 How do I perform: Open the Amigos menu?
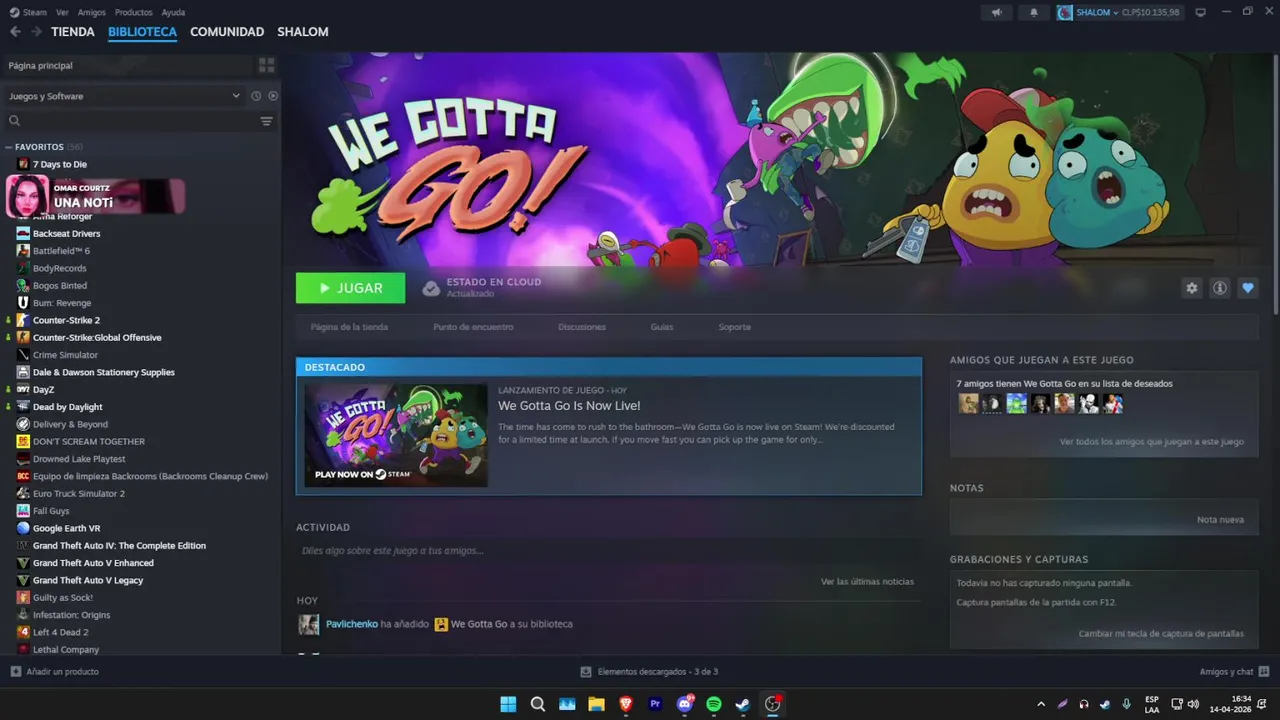point(92,12)
